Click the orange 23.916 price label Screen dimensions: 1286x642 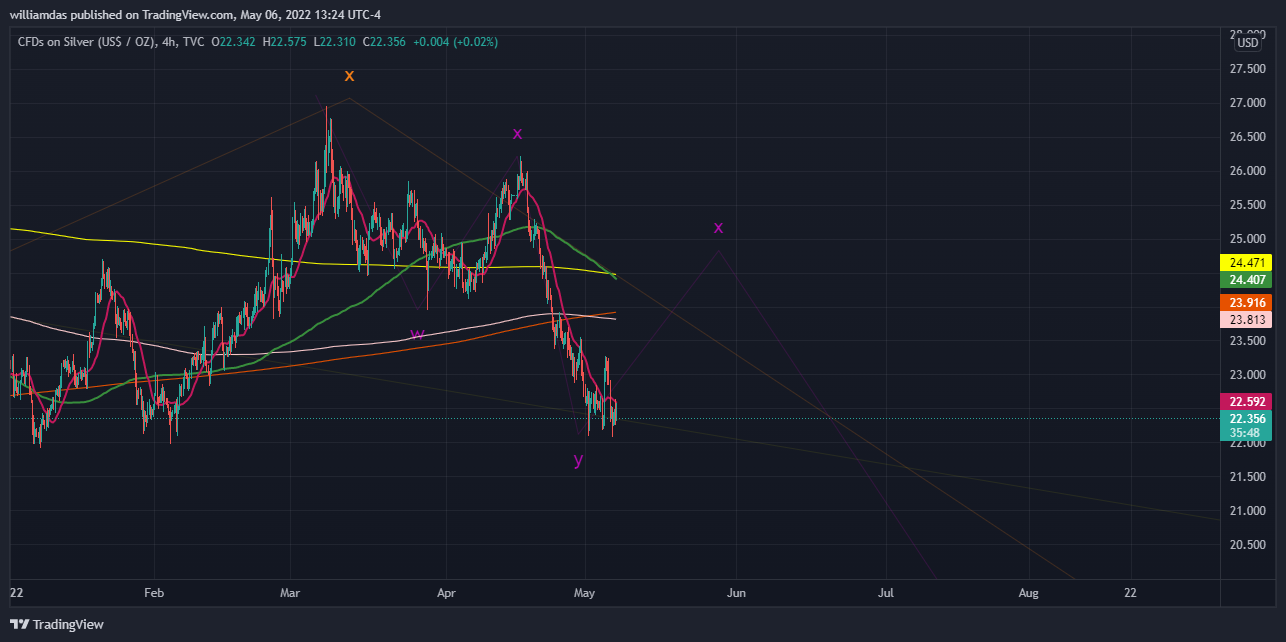click(x=1245, y=302)
